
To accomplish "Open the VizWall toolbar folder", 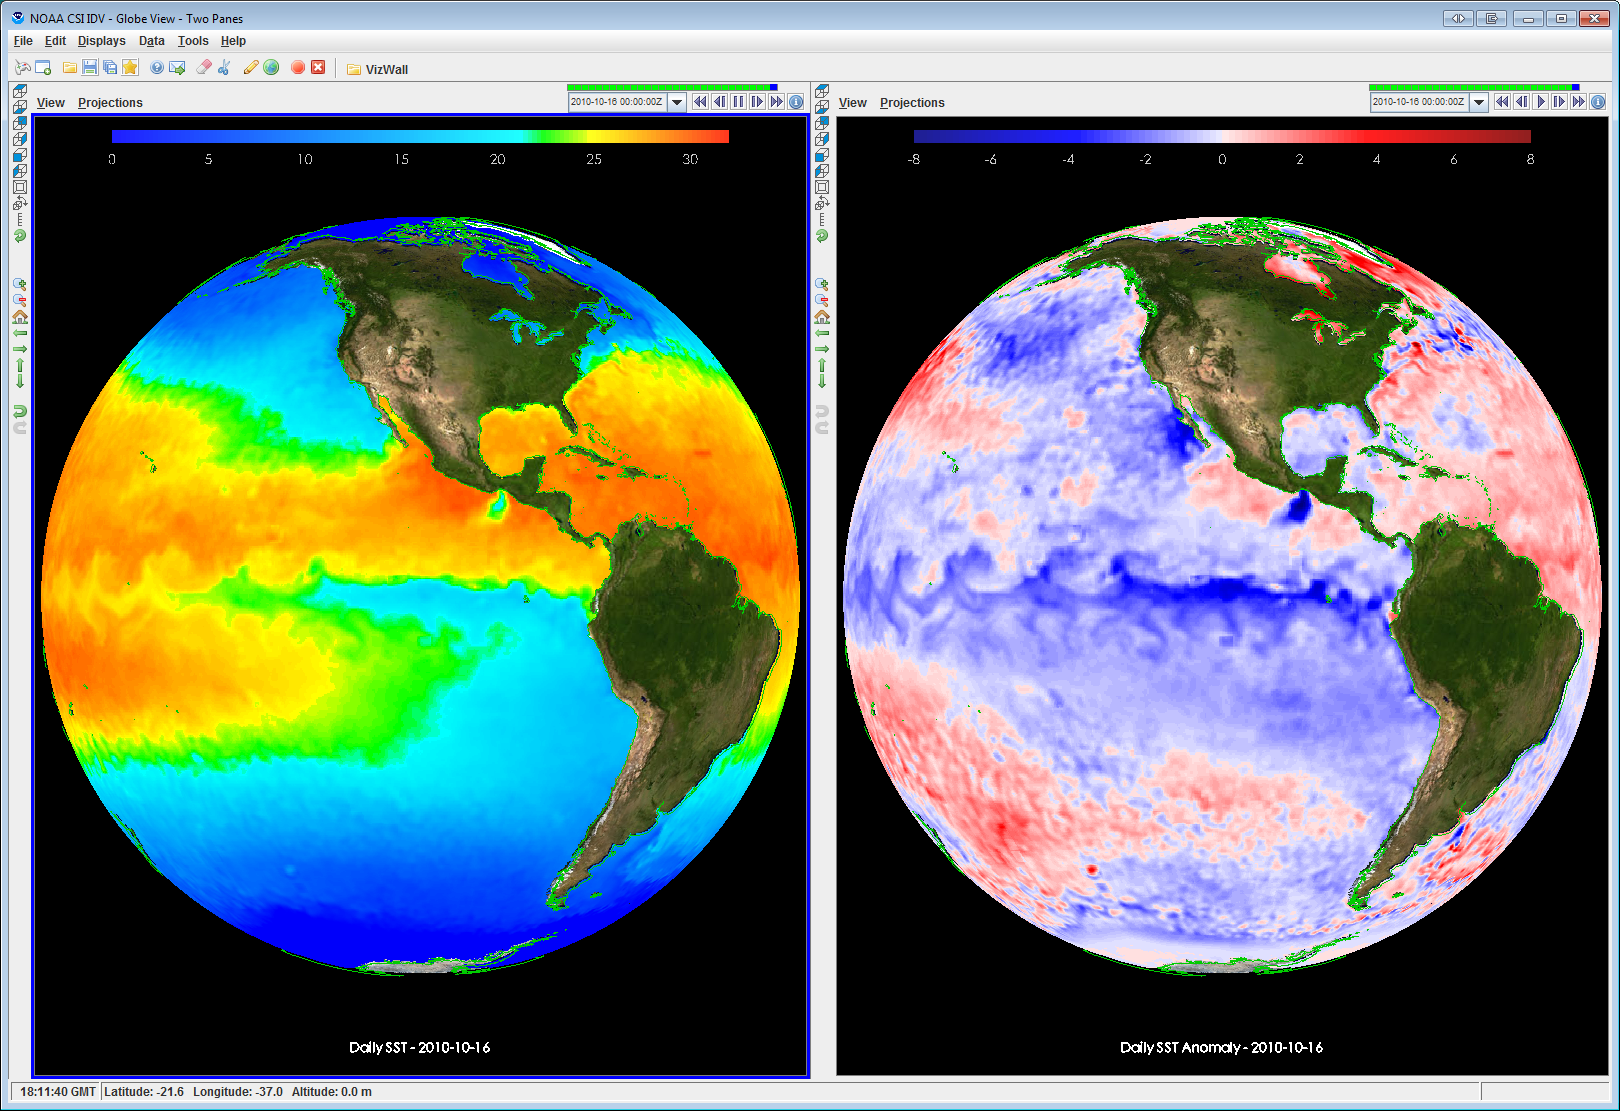I will pyautogui.click(x=377, y=69).
